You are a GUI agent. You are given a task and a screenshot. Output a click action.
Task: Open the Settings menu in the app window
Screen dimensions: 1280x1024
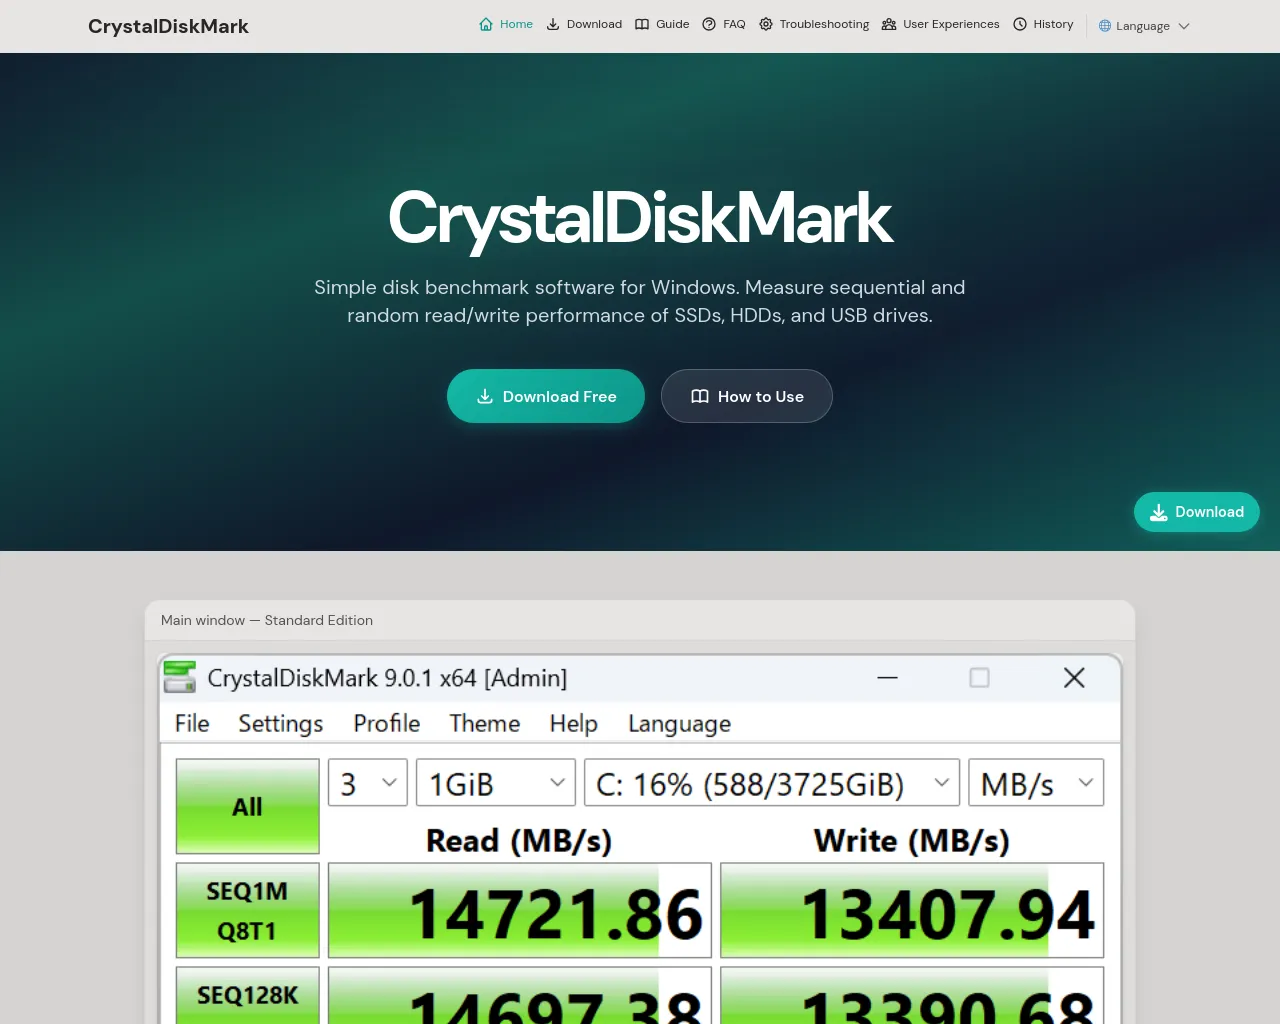coord(281,723)
